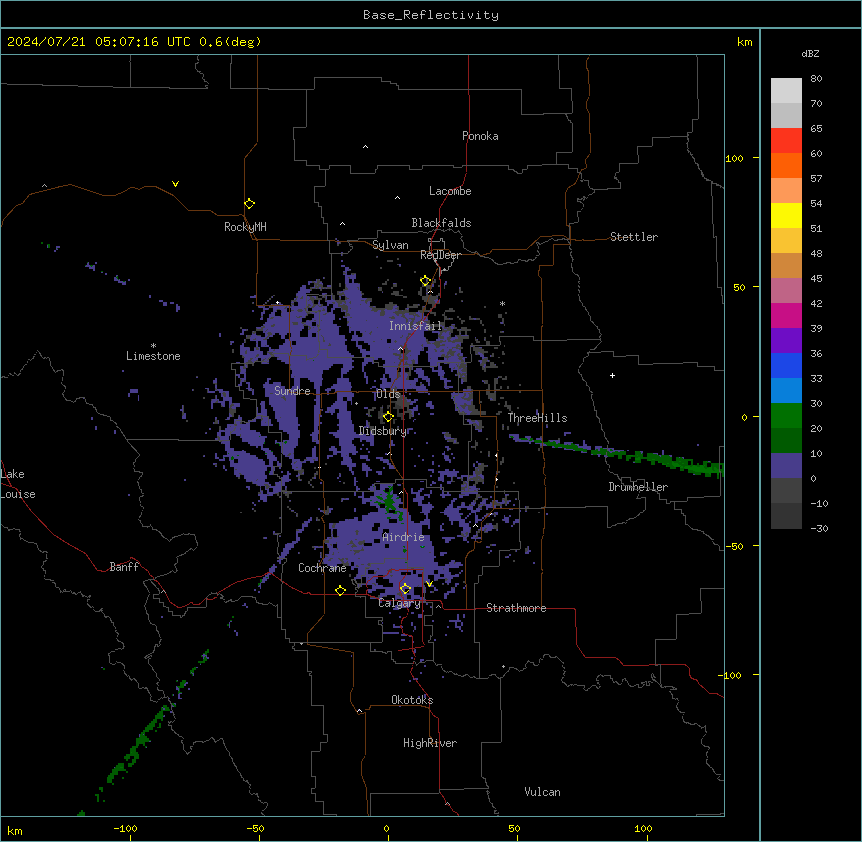Viewport: 862px width, 842px height.
Task: Click the purple 10 dBZ legend swatch
Action: [786, 466]
